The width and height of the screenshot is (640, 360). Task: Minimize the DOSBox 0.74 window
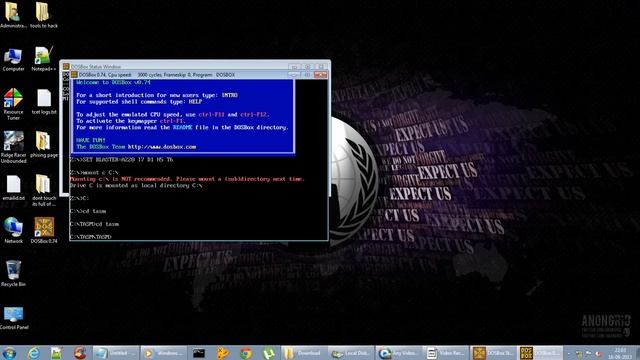(x=293, y=75)
